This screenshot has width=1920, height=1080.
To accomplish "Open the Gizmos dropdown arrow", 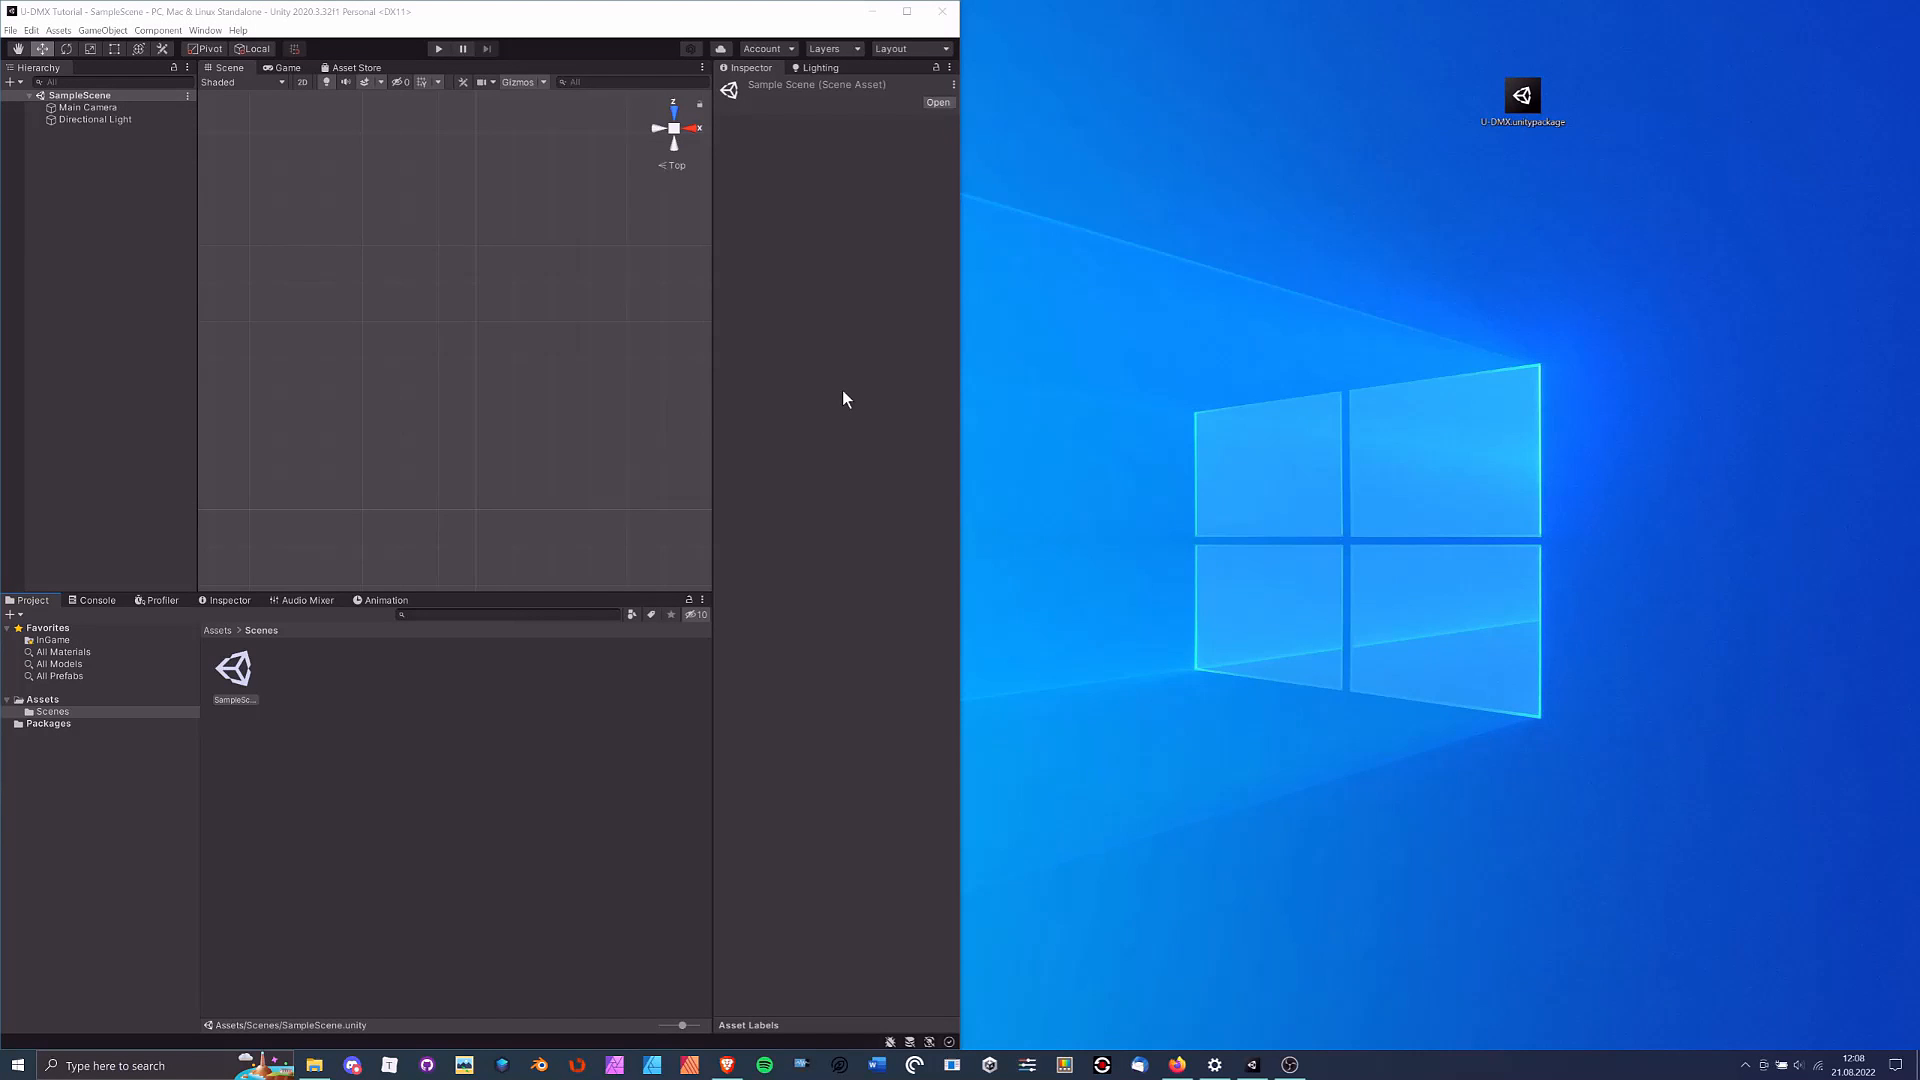I will click(x=544, y=82).
